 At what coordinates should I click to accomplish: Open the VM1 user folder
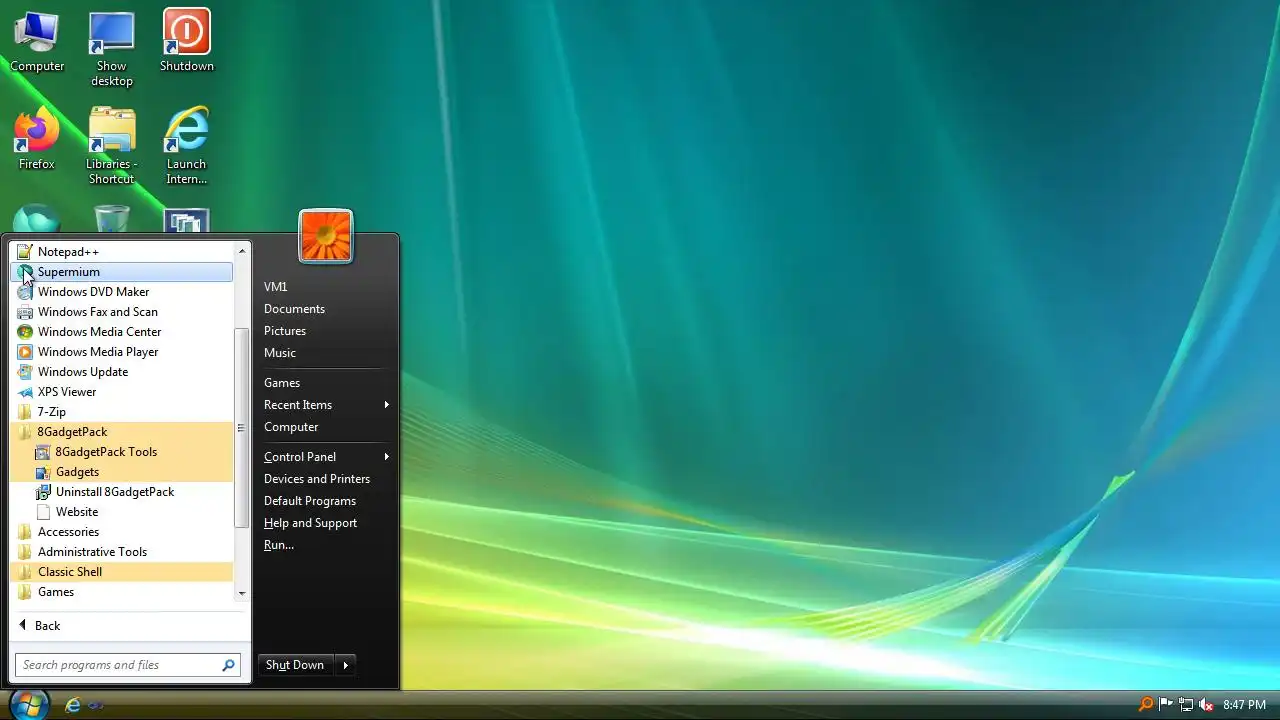point(325,287)
